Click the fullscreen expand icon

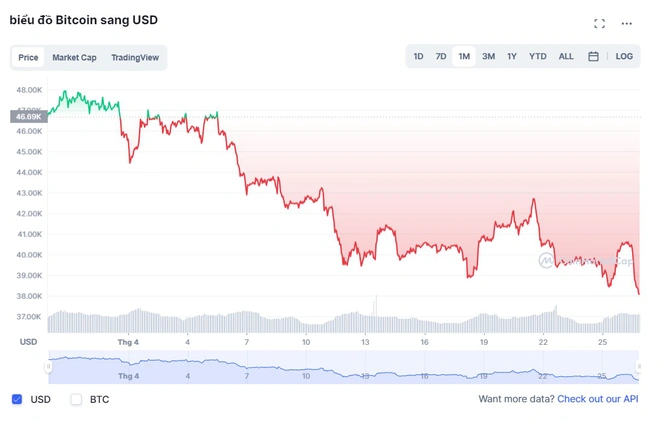[x=599, y=23]
